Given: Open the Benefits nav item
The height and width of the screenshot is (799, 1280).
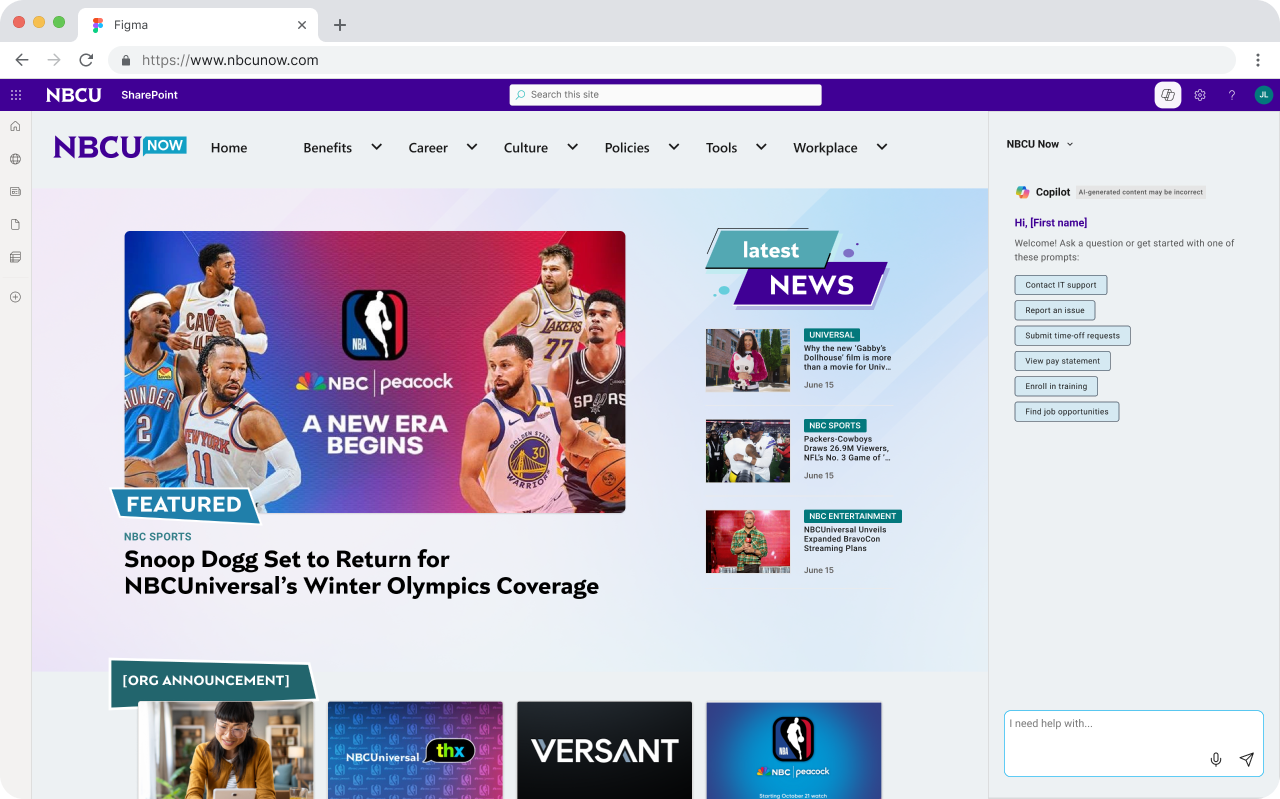Looking at the screenshot, I should point(327,148).
